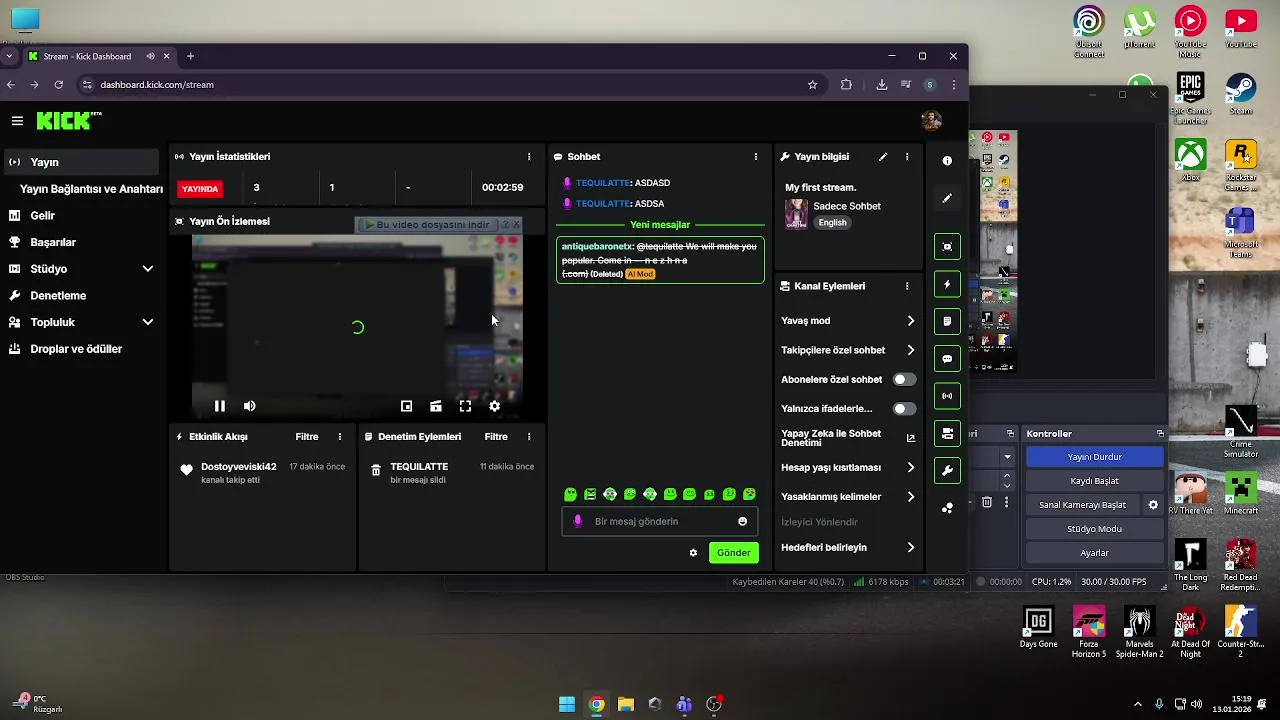This screenshot has width=1280, height=720.
Task: Toggle activity feed lightning widget icon
Action: (x=947, y=284)
